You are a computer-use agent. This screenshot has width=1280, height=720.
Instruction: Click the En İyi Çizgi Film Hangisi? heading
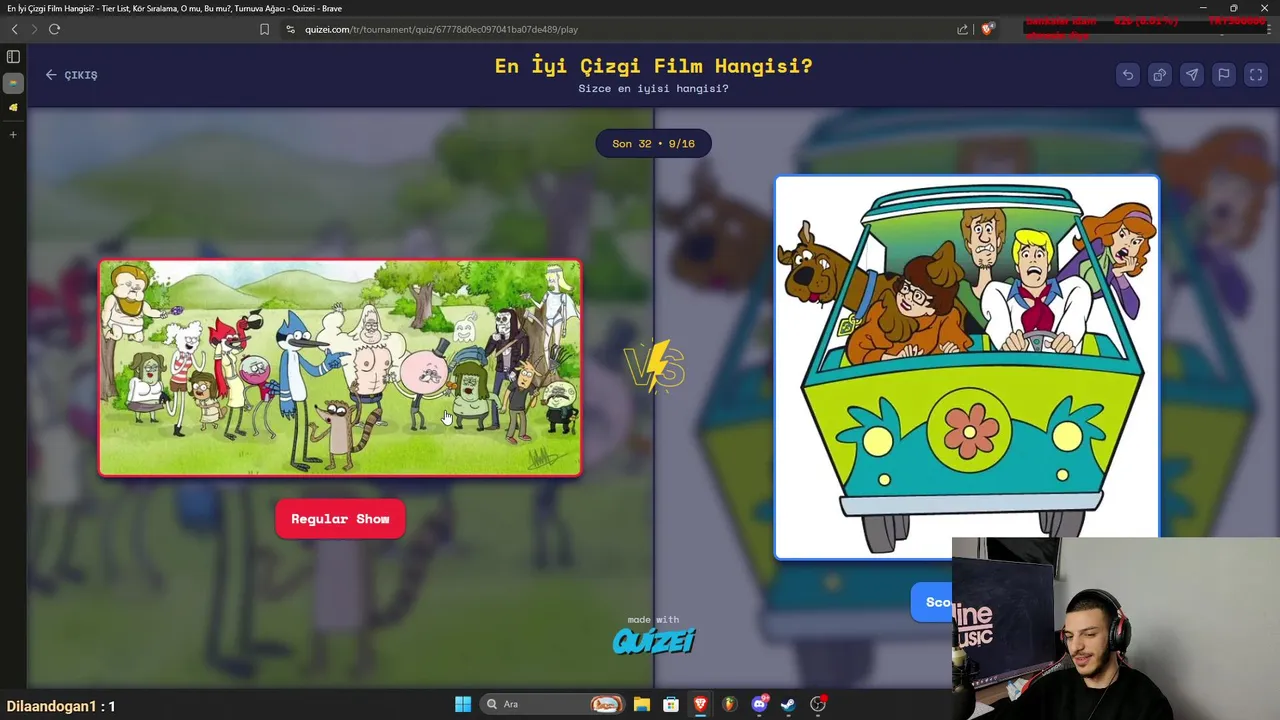(654, 66)
